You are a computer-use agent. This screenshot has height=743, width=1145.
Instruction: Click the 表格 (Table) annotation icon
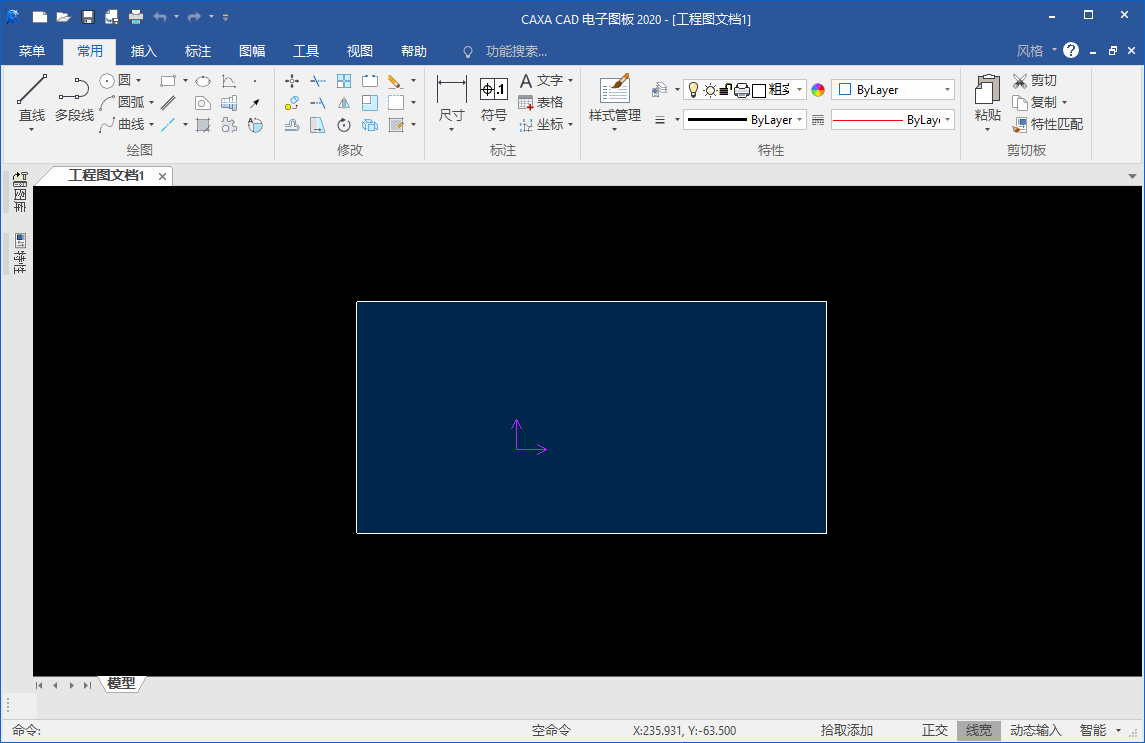[x=526, y=103]
